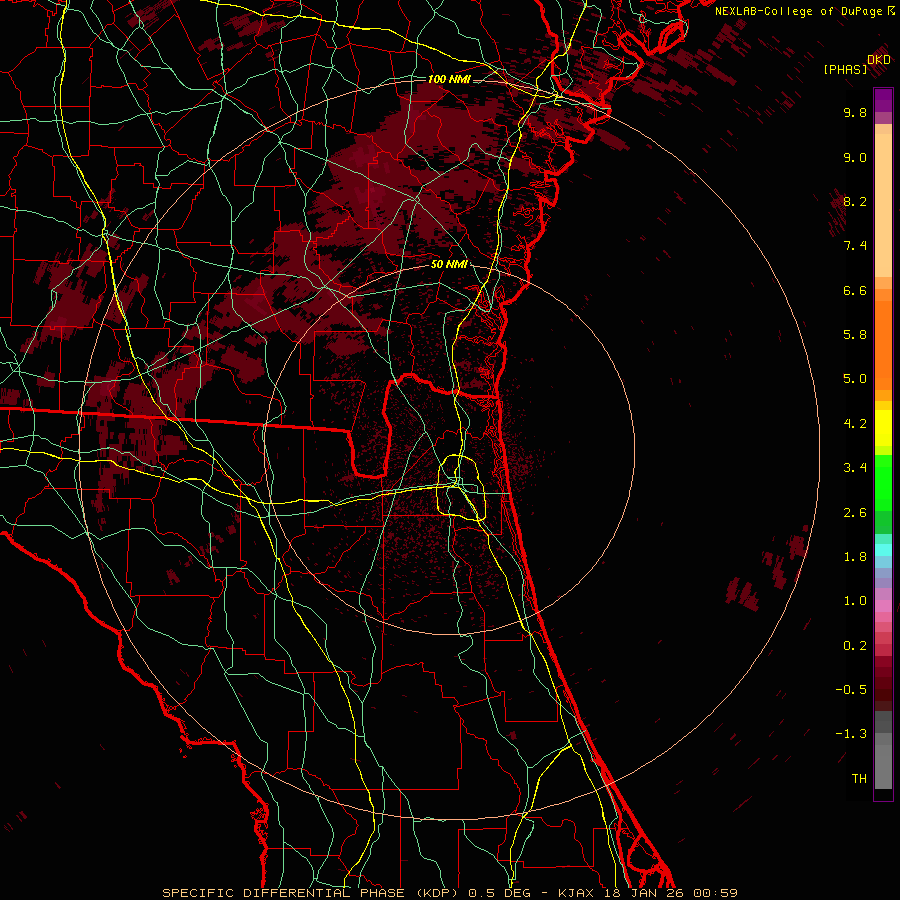Click the purple band atop the color bar
Viewport: 900px width, 900px height.
point(883,100)
